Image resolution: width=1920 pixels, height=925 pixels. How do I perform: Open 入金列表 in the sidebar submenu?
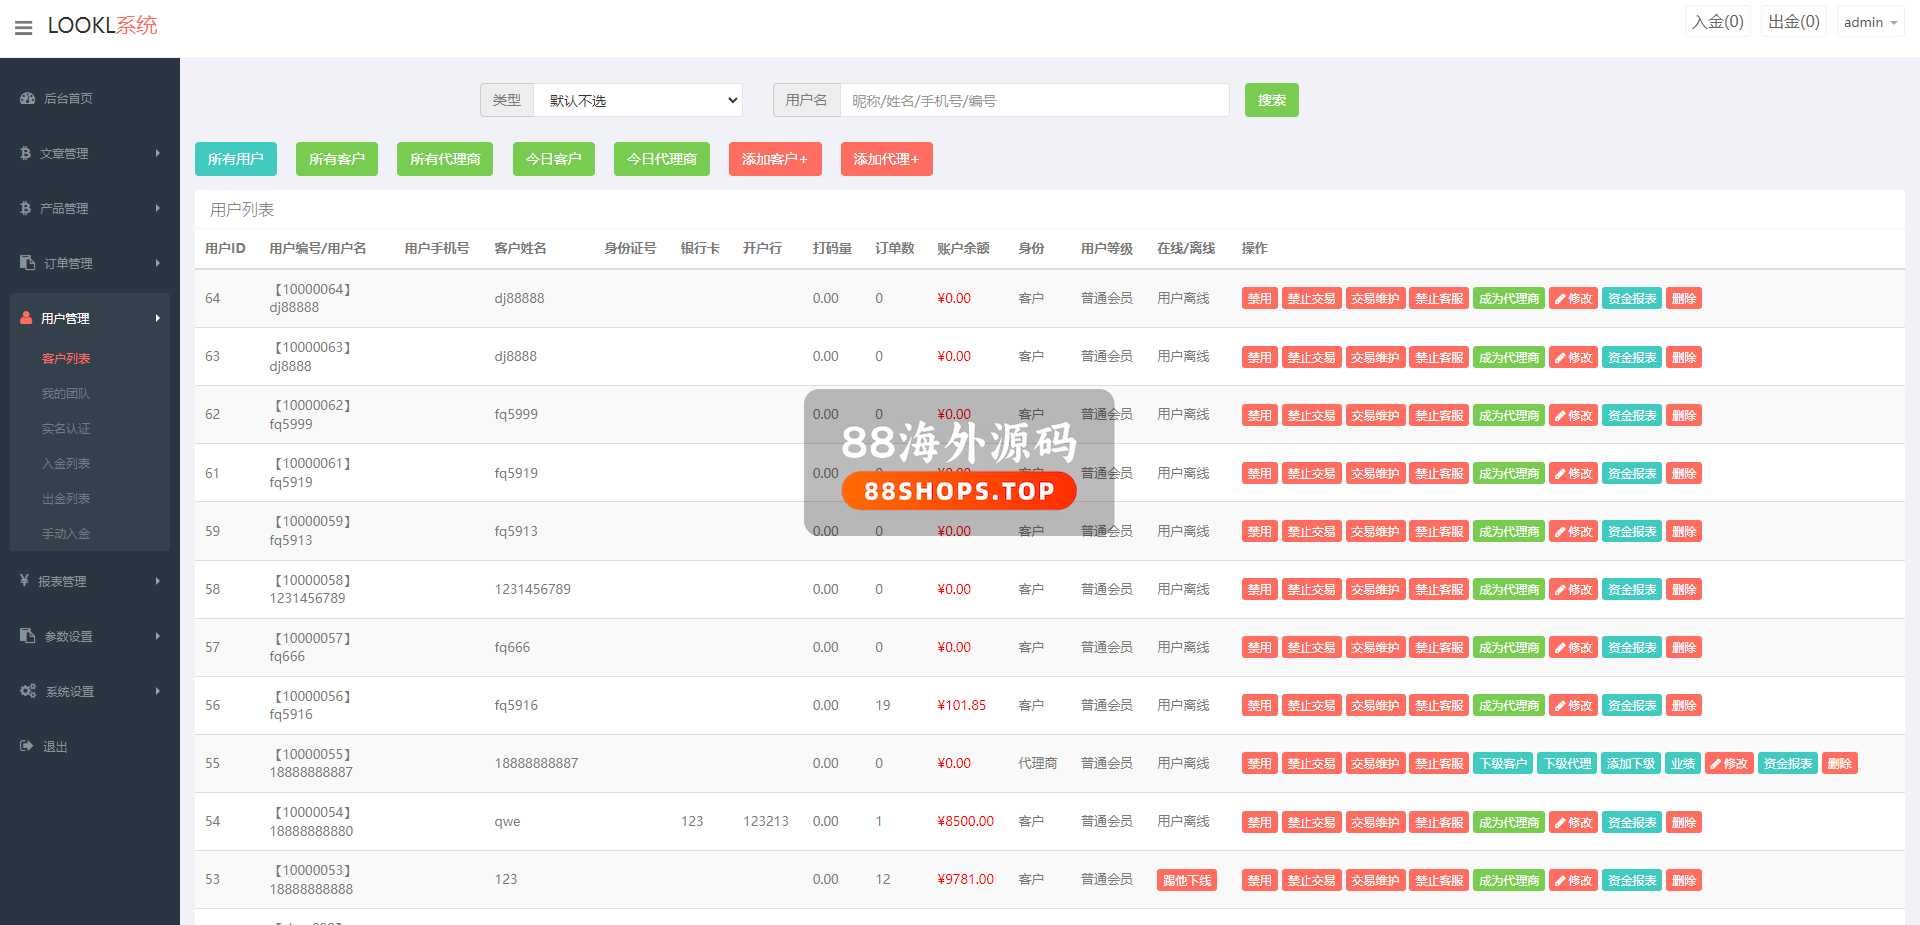click(66, 464)
